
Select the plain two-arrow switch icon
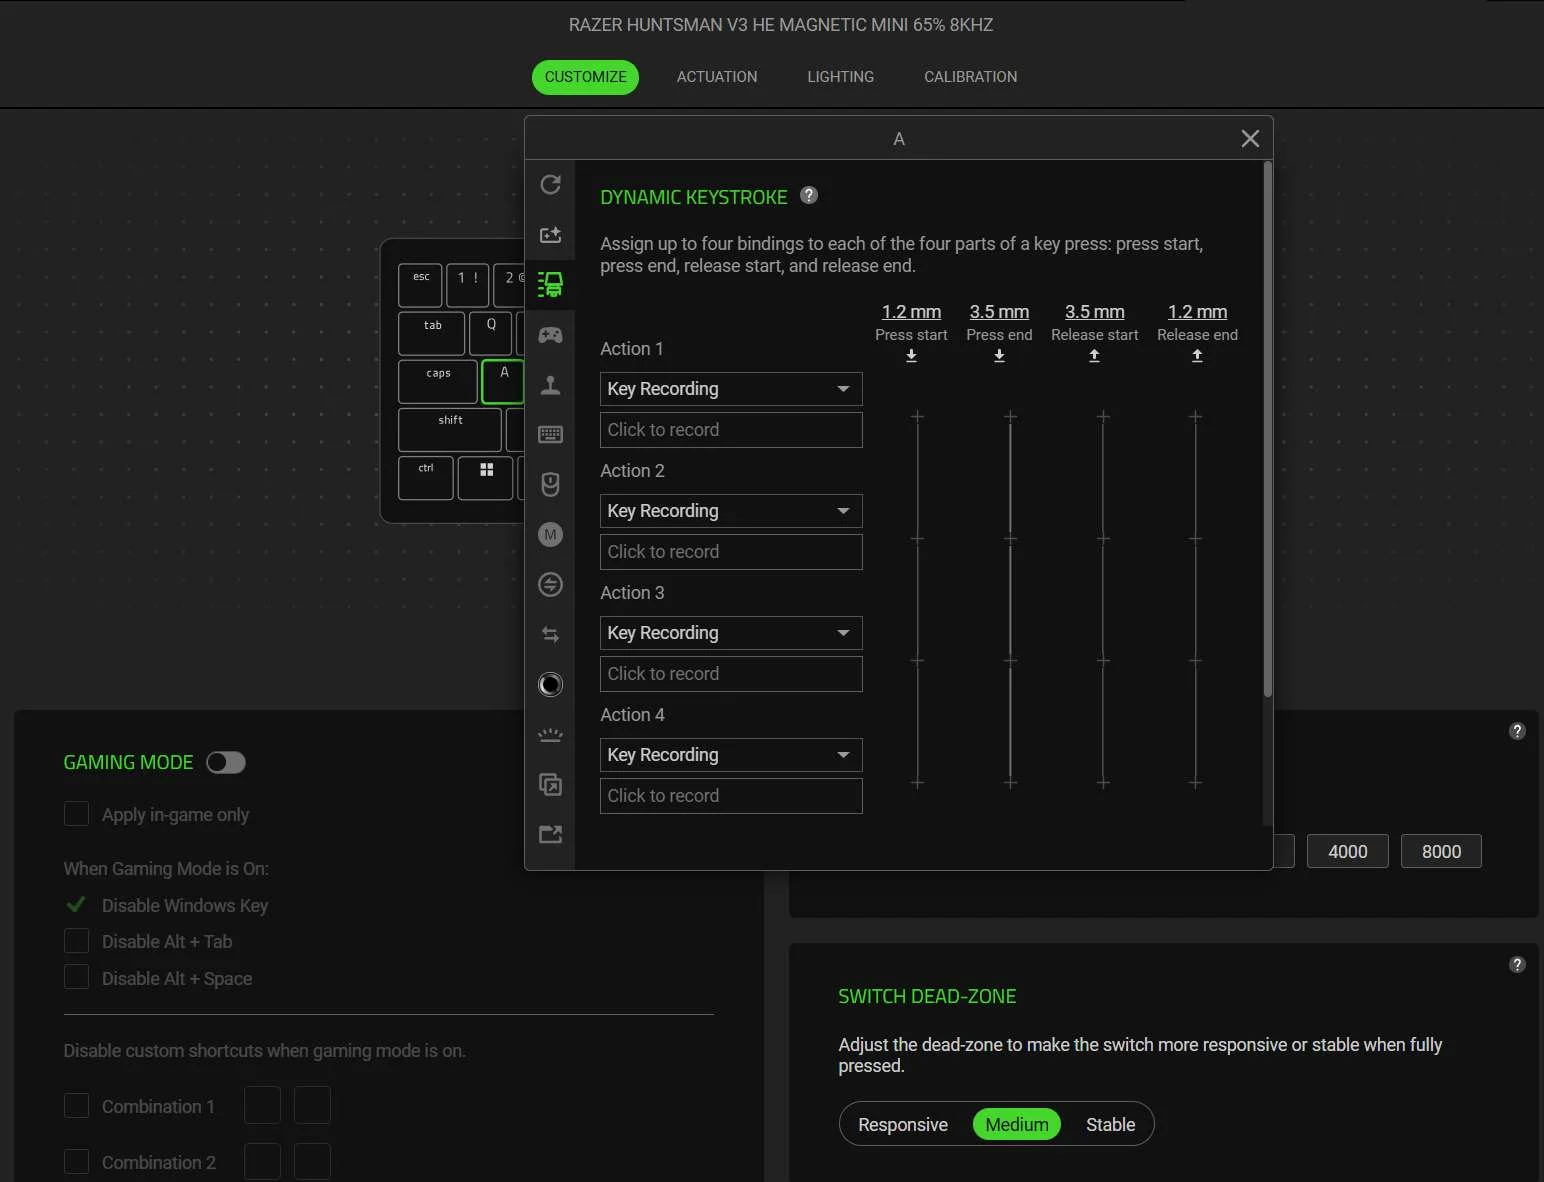tap(550, 634)
